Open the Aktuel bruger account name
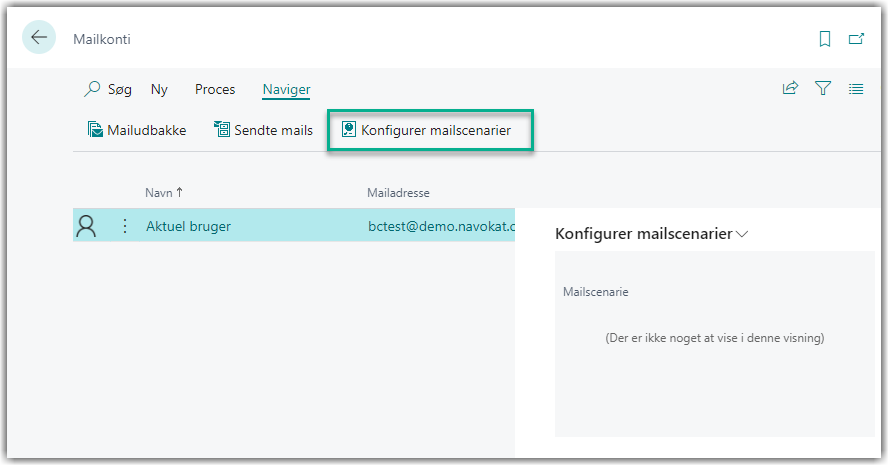 [x=188, y=227]
